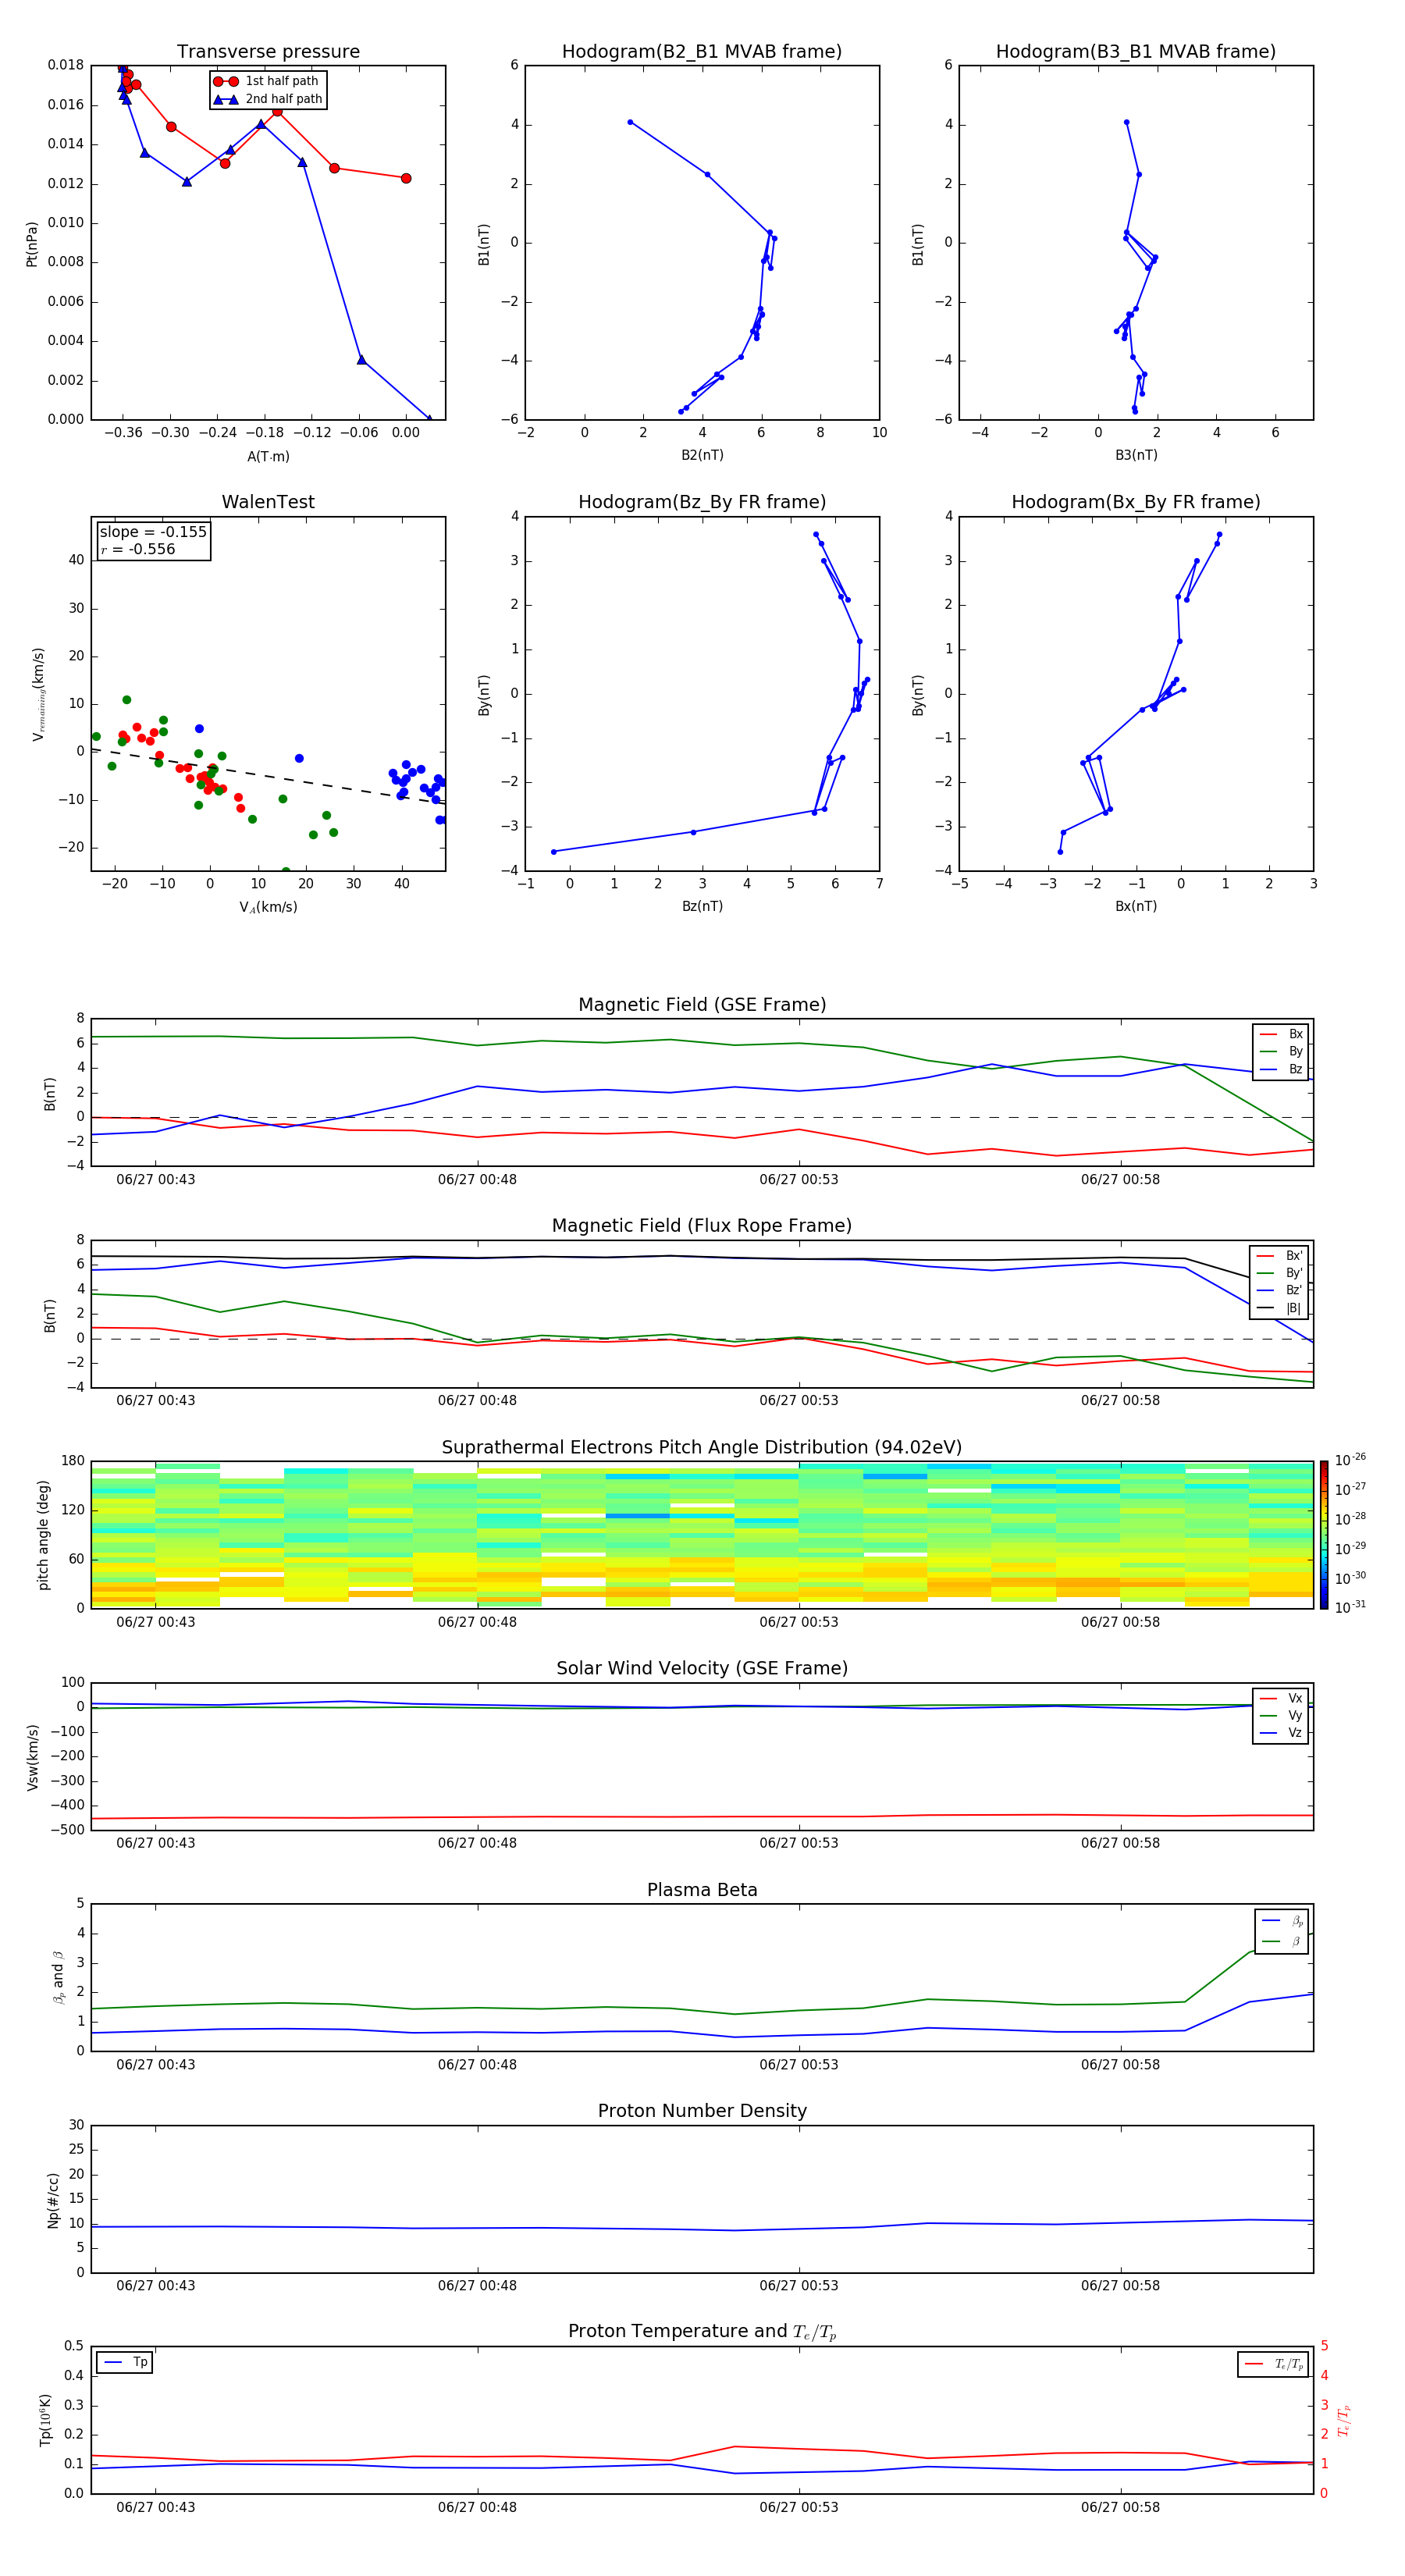Click the 'Plasma Beta' panel title

tap(702, 1890)
